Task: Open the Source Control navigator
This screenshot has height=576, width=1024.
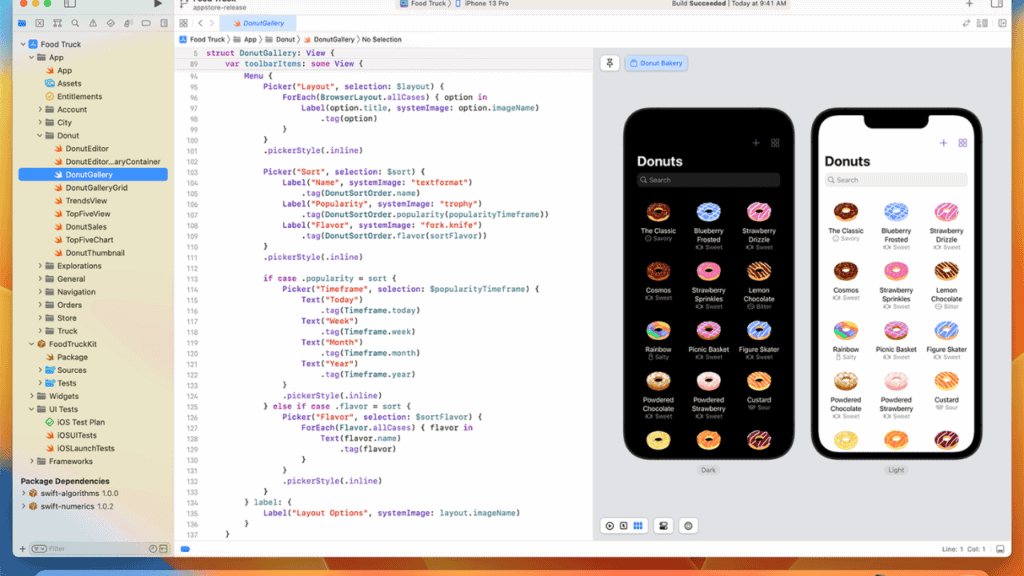Action: 40,23
